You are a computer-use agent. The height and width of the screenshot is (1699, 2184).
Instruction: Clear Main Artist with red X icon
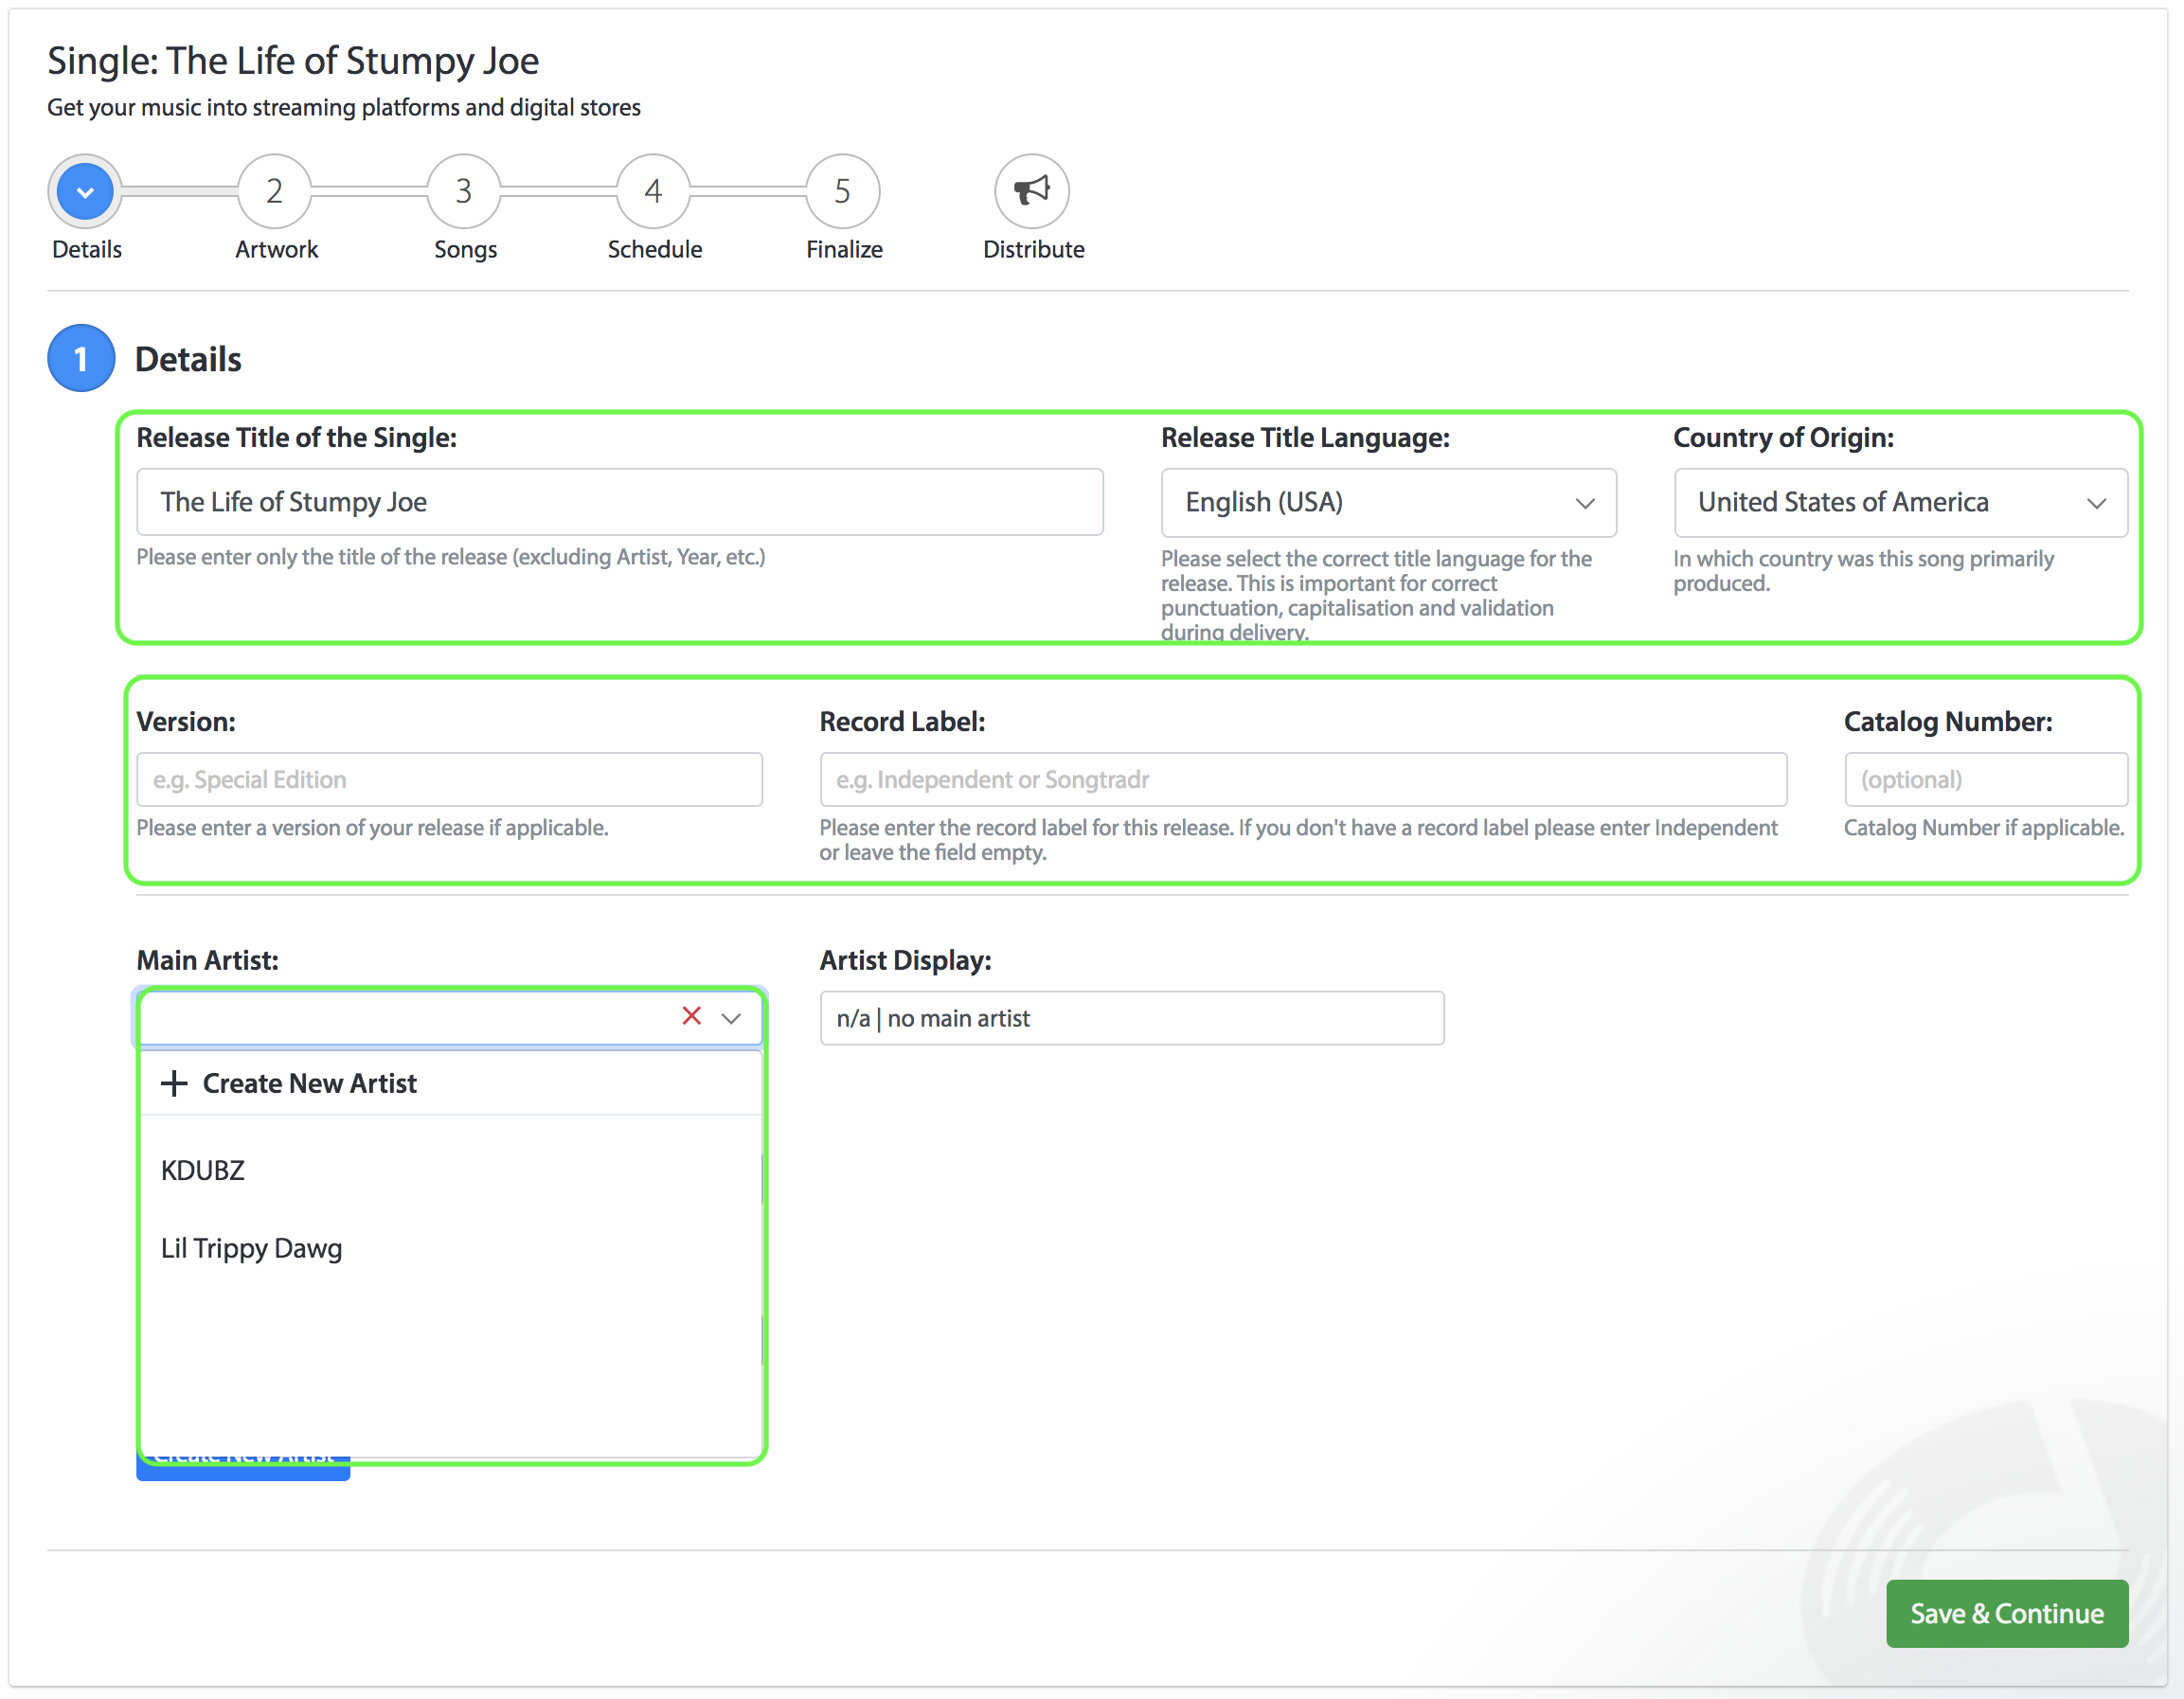(x=691, y=1016)
